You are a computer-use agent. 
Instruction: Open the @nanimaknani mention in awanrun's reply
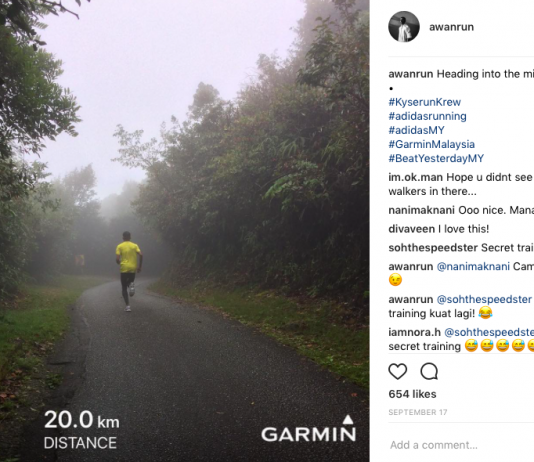pos(473,266)
